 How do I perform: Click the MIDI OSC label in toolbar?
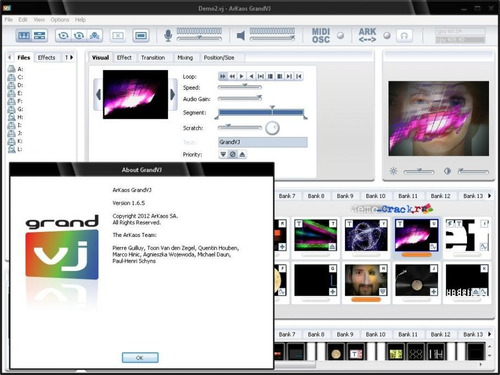[321, 35]
